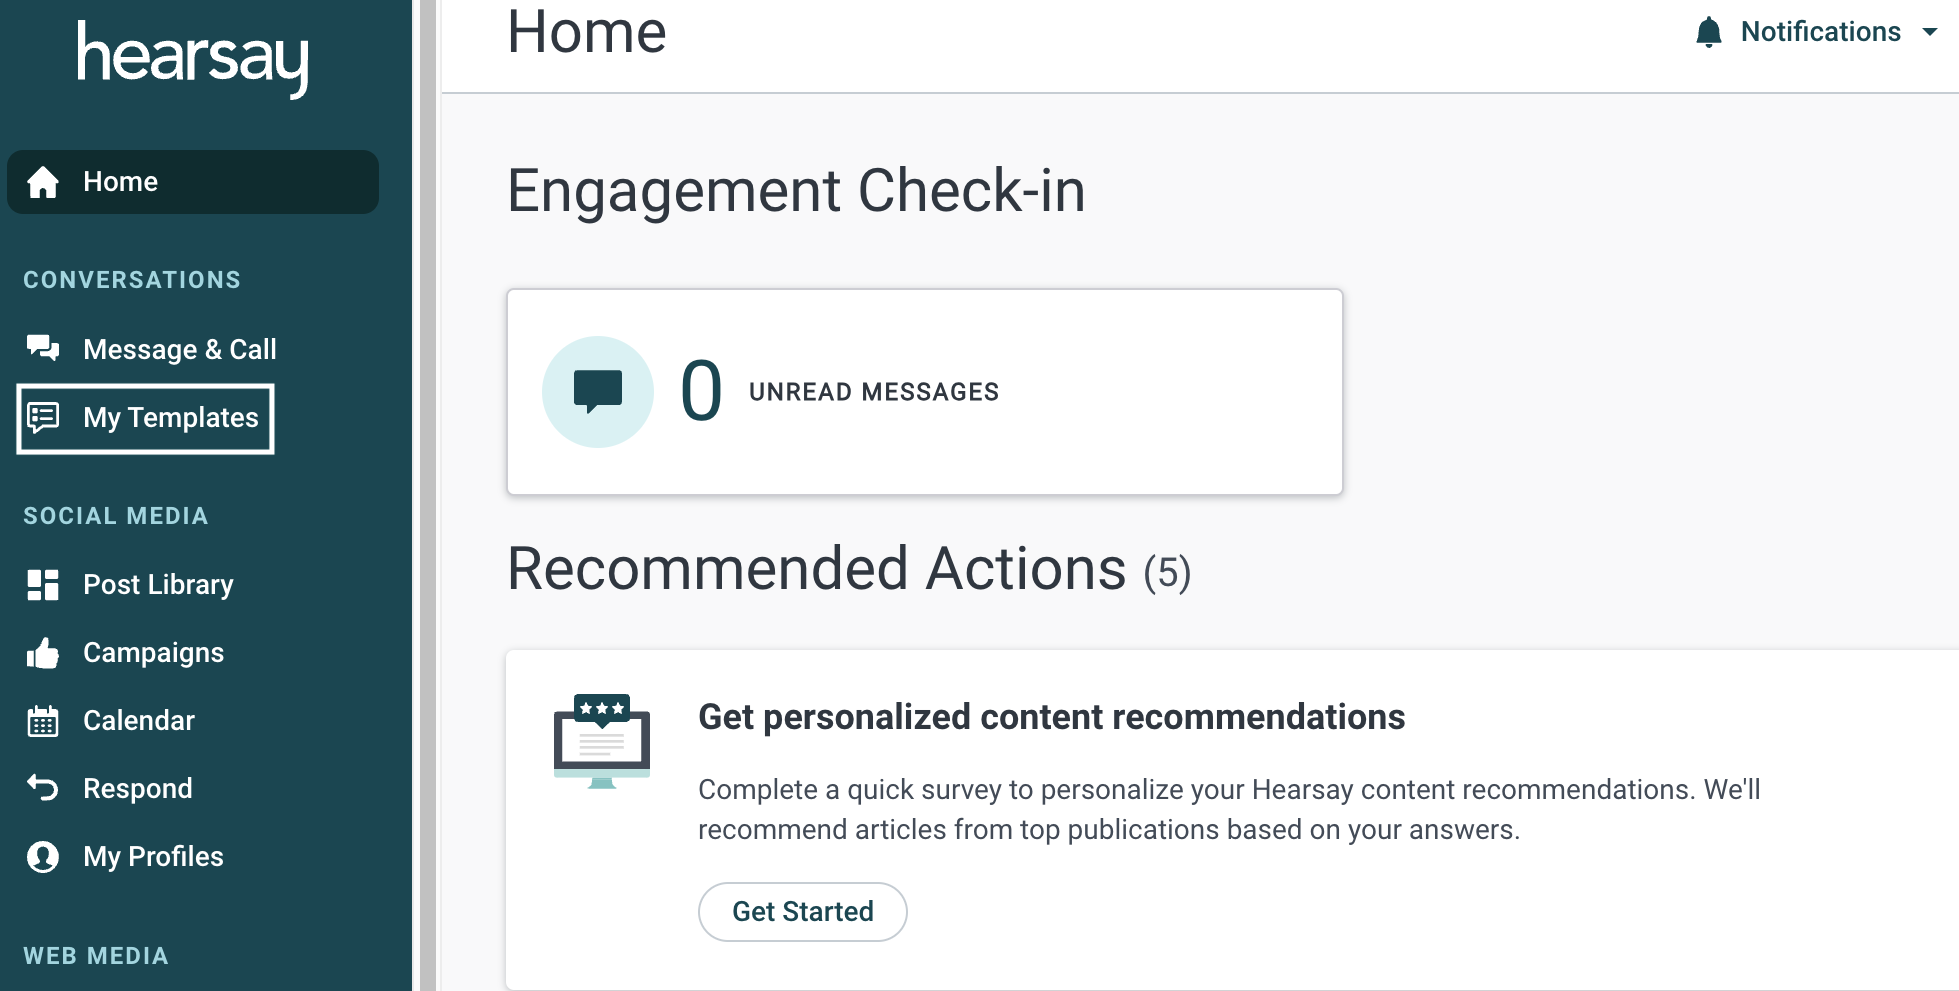Open the Notifications menu label

coord(1820,32)
